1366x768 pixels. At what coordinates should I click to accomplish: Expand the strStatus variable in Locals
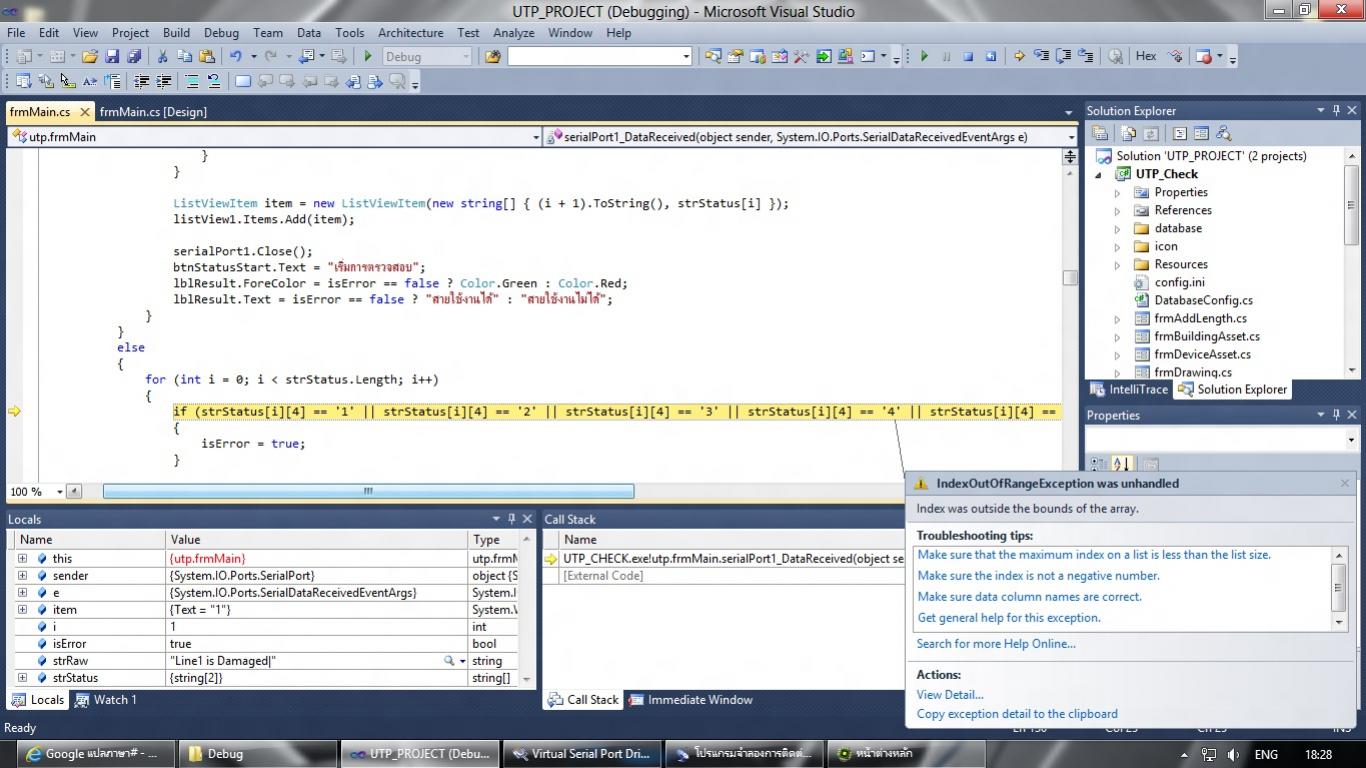[x=22, y=678]
